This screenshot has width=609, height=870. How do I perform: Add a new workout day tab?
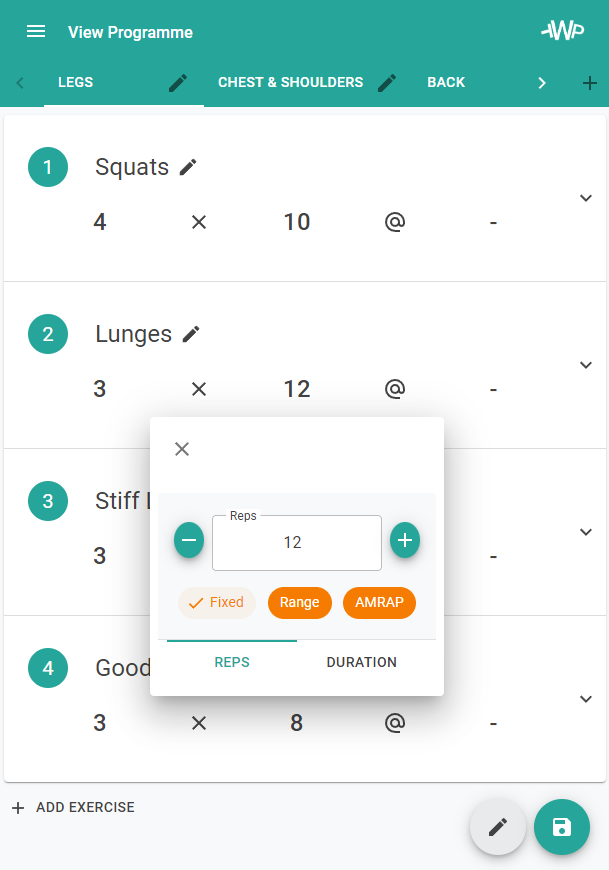coord(590,83)
